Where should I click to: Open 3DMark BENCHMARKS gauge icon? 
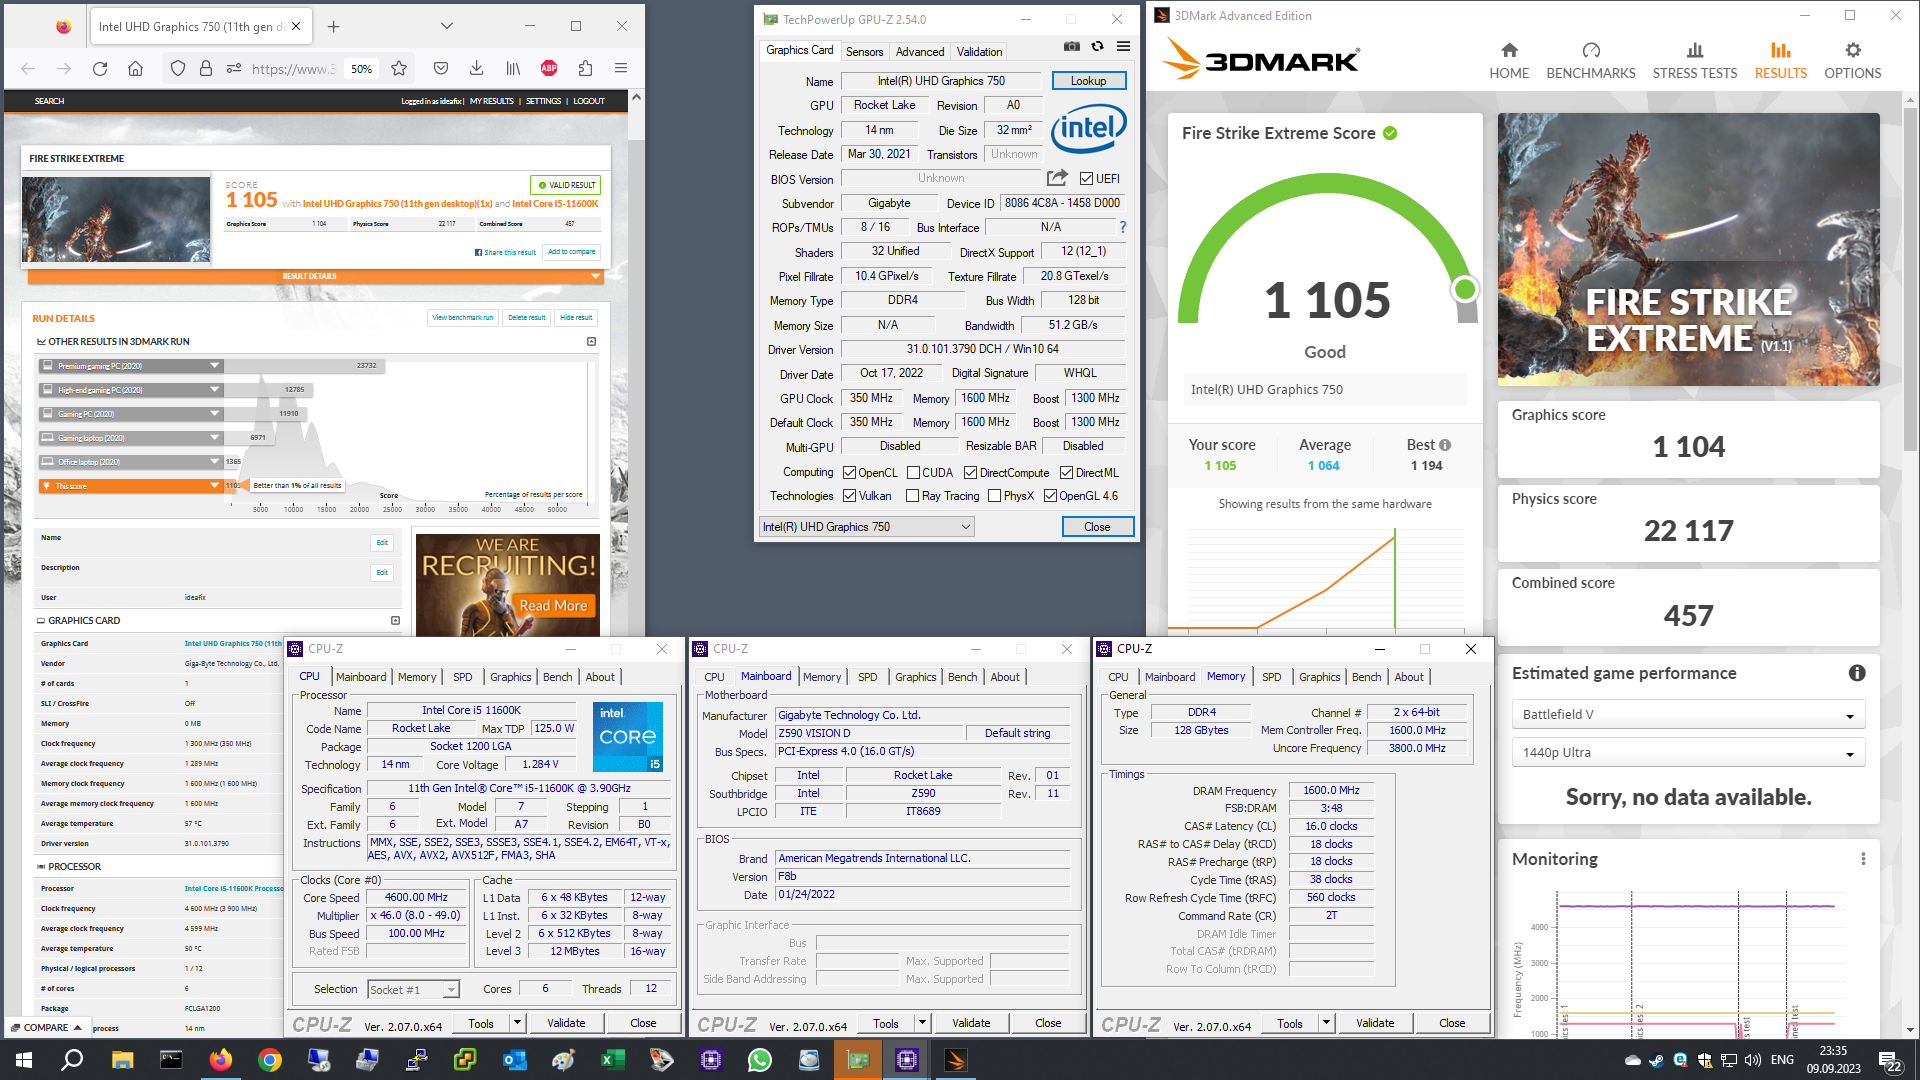(1591, 50)
